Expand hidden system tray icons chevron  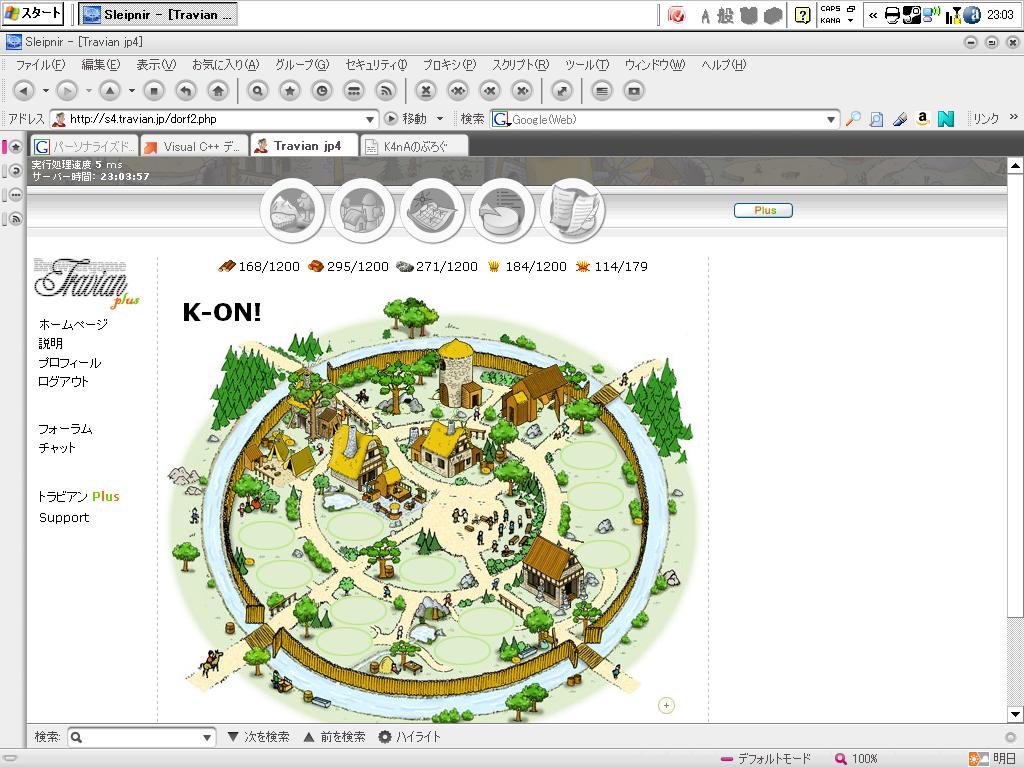(872, 15)
